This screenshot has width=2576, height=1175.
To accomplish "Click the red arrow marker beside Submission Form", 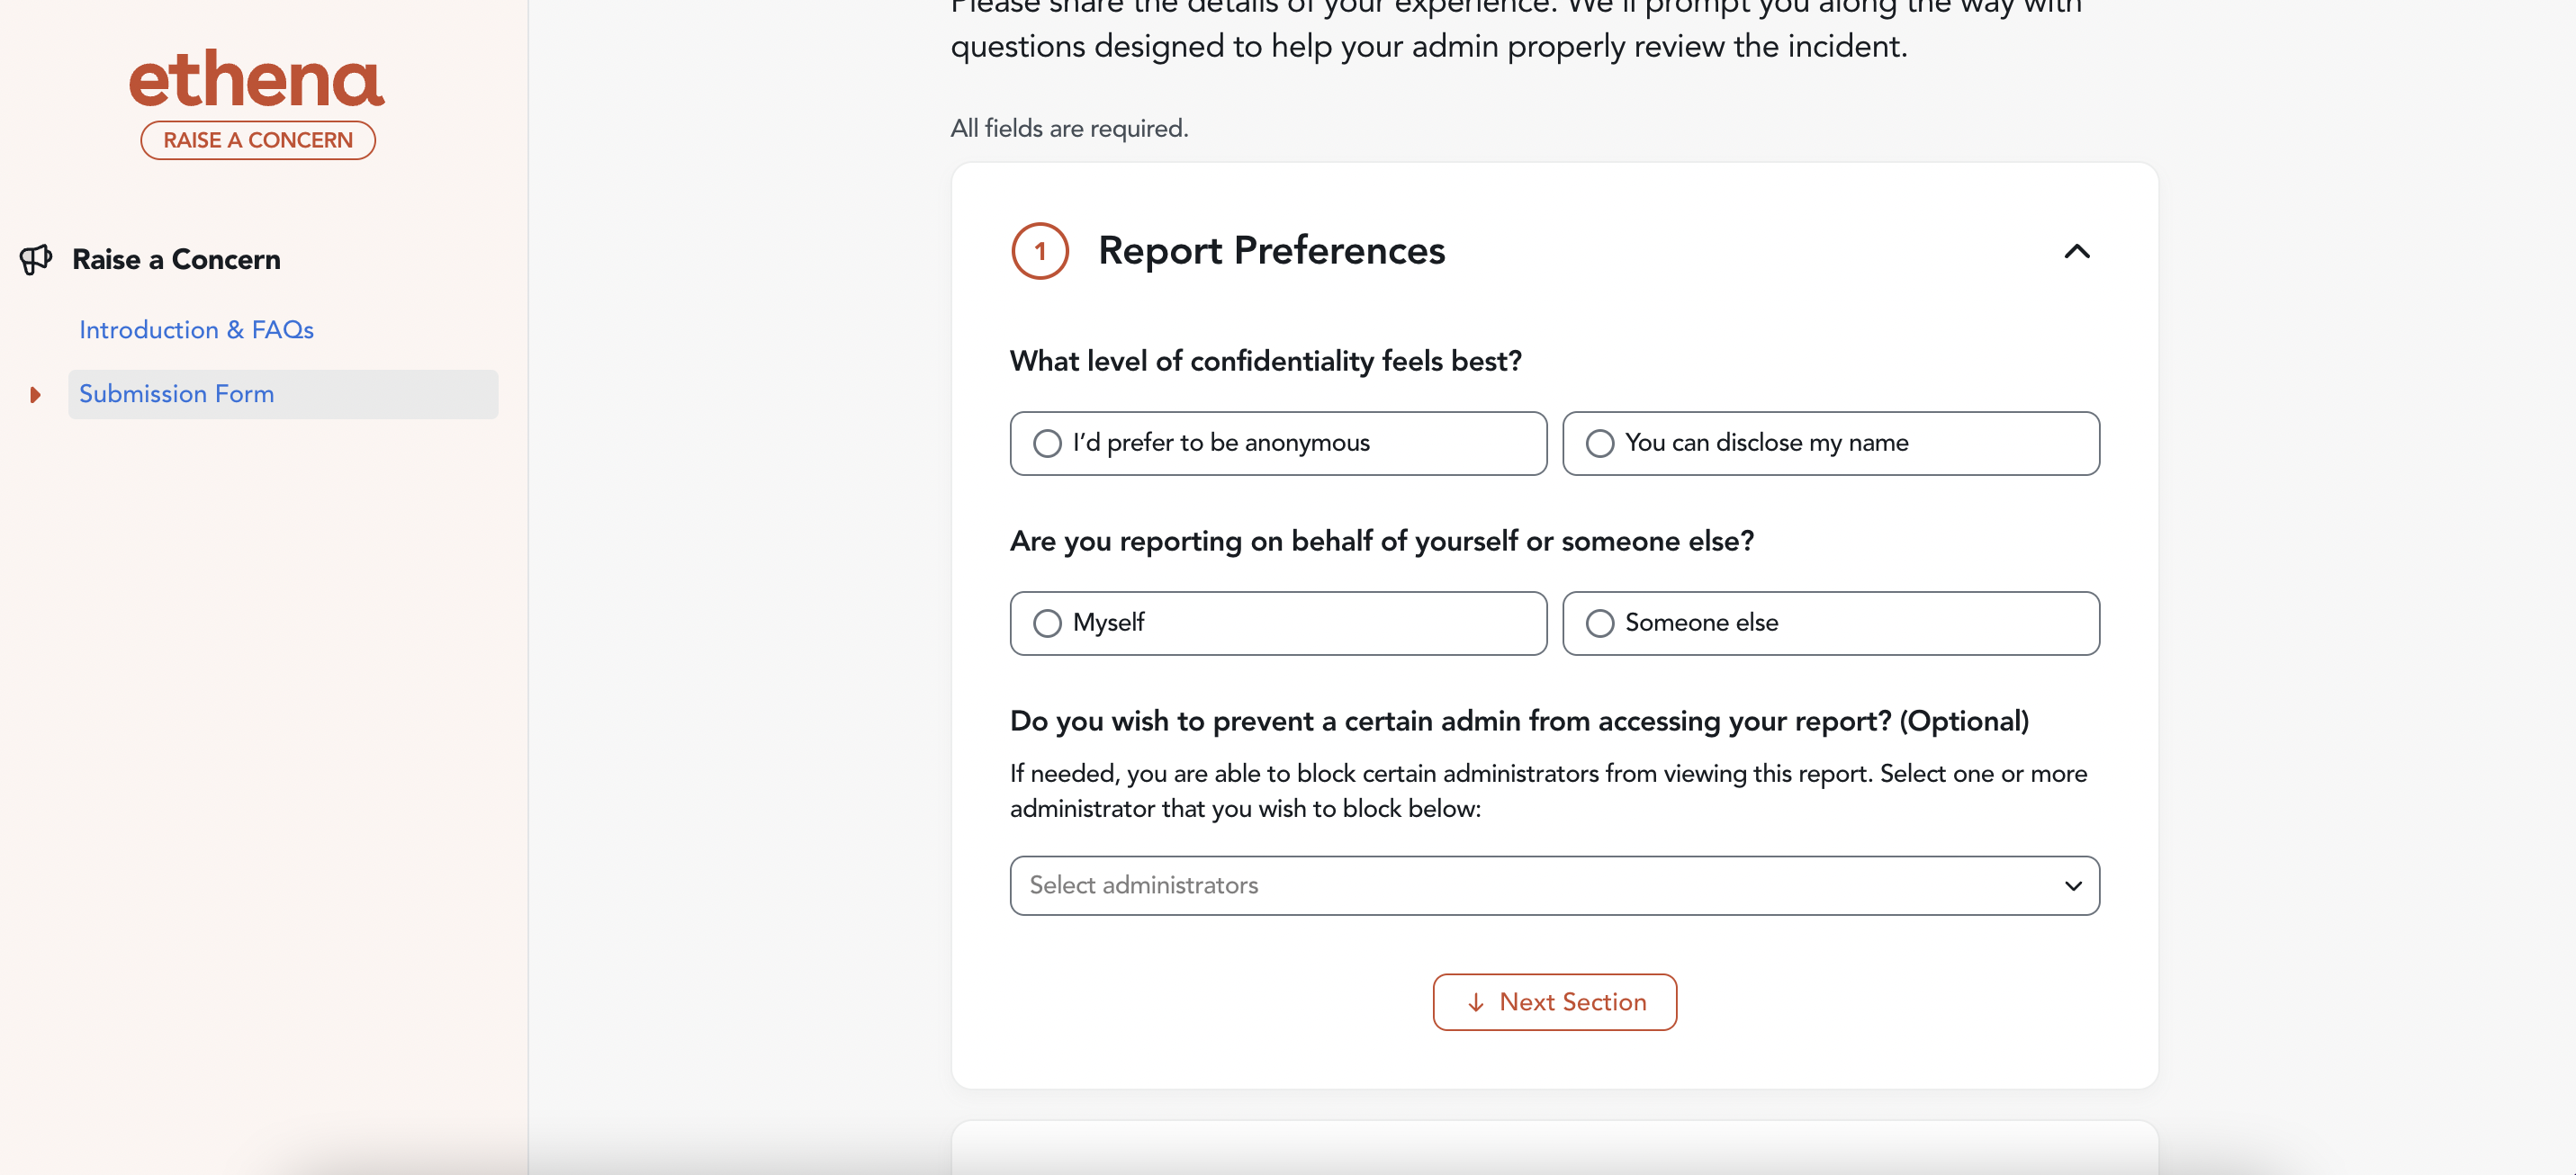I will click(35, 395).
